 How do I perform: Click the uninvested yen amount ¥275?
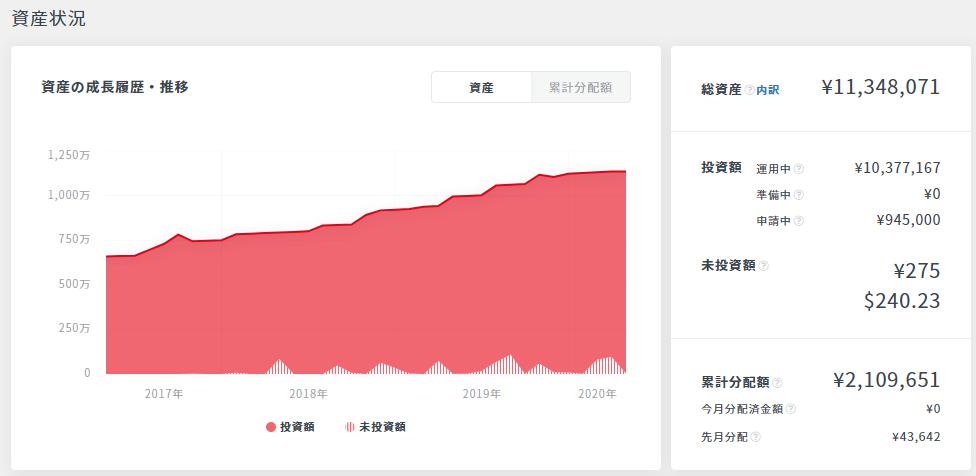coord(917,271)
